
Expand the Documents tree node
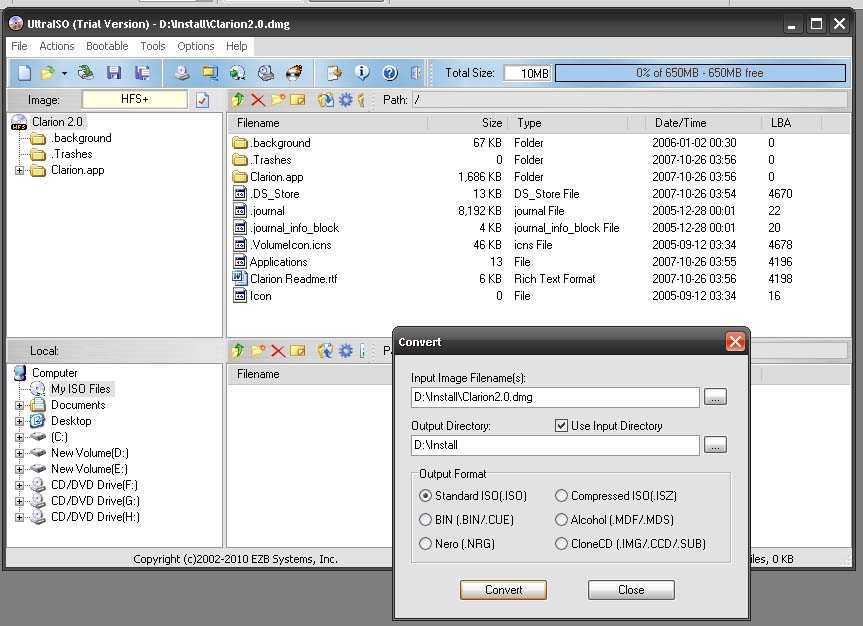19,405
